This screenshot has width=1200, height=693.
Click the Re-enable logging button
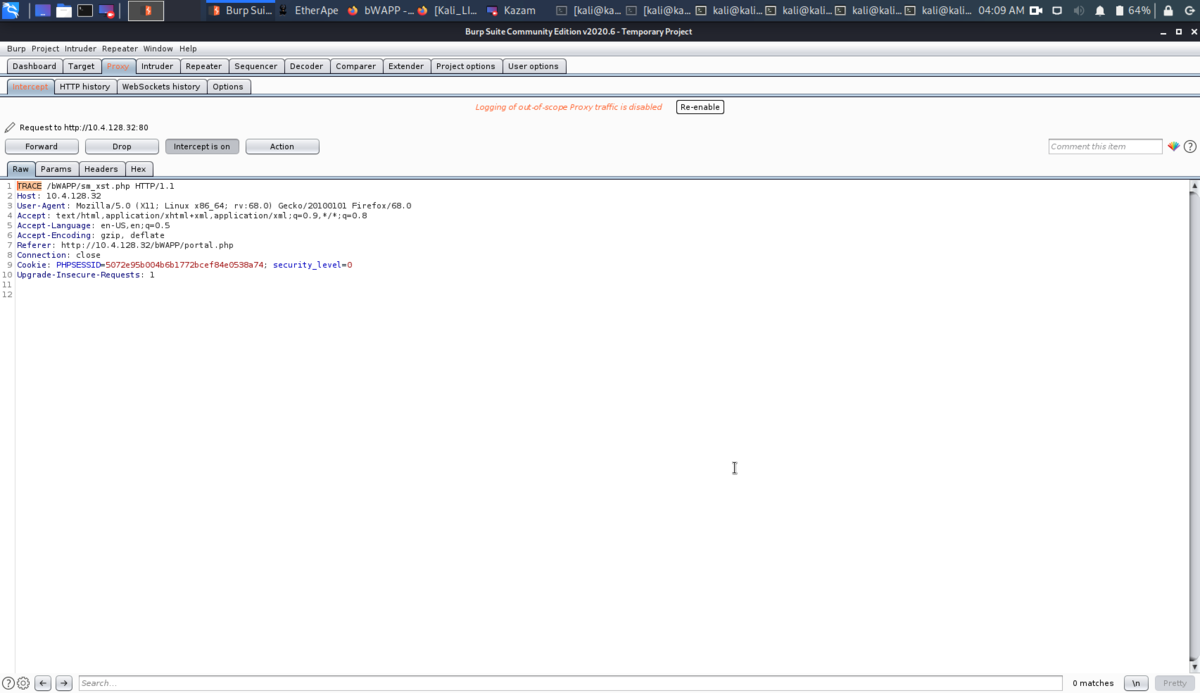click(x=700, y=107)
